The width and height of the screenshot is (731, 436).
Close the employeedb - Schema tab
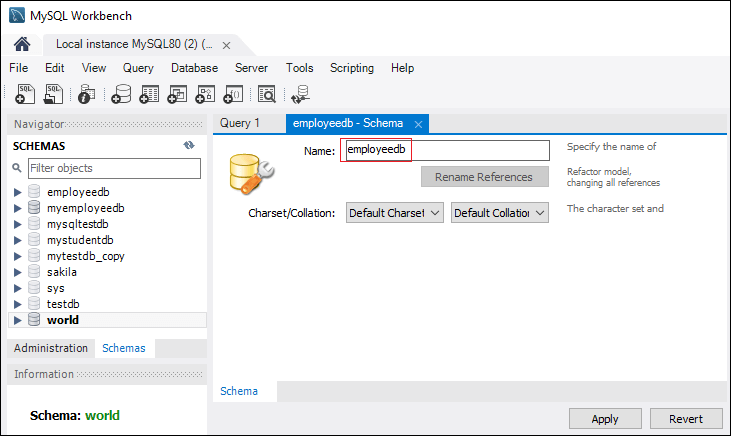click(x=419, y=124)
